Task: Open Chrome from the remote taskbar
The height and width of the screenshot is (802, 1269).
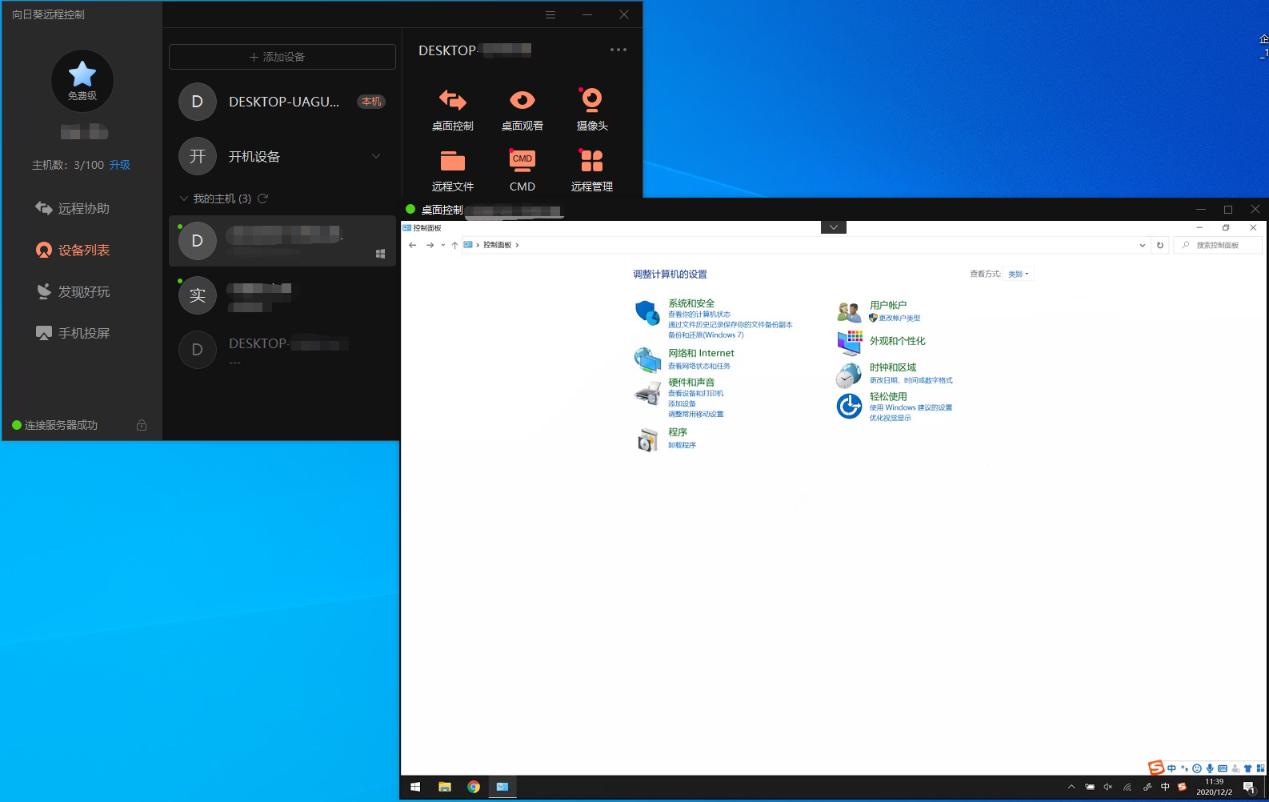Action: point(473,787)
